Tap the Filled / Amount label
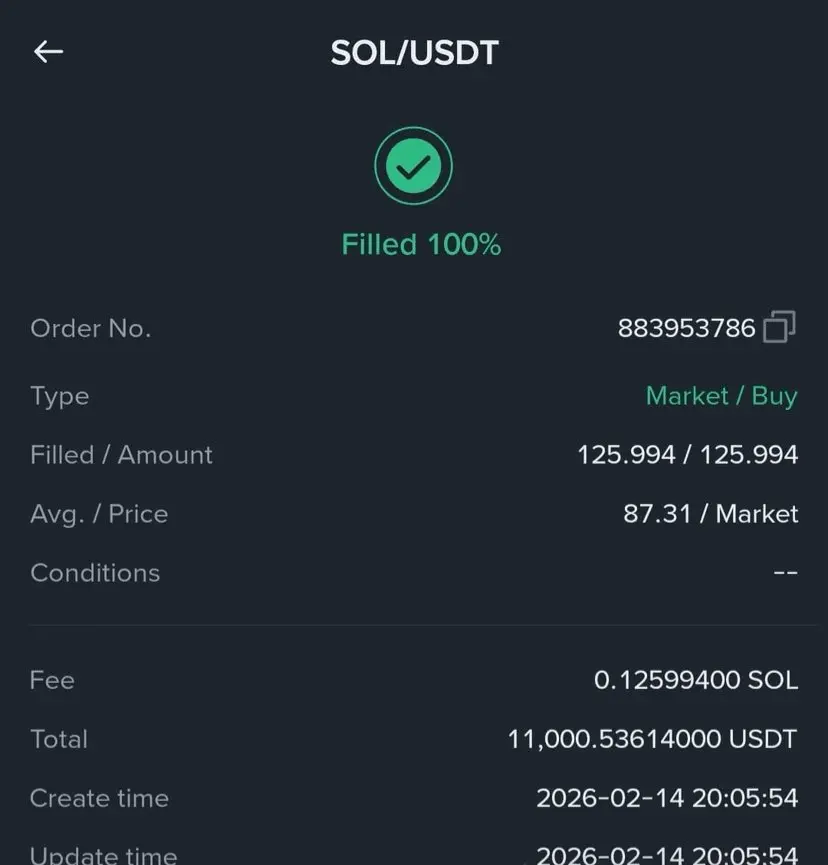828x865 pixels. pyautogui.click(x=121, y=455)
